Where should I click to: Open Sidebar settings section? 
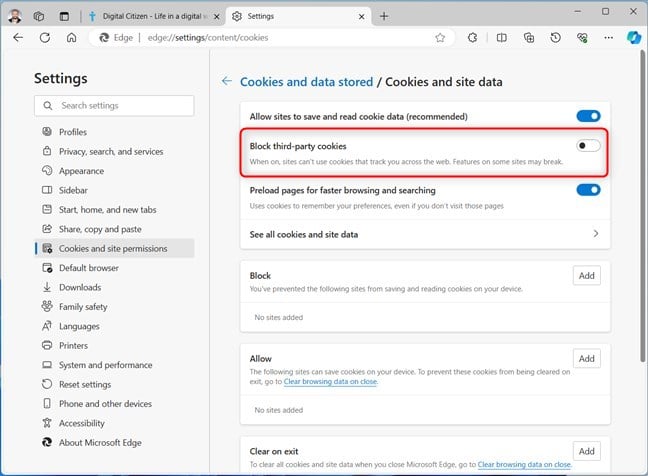coord(114,190)
